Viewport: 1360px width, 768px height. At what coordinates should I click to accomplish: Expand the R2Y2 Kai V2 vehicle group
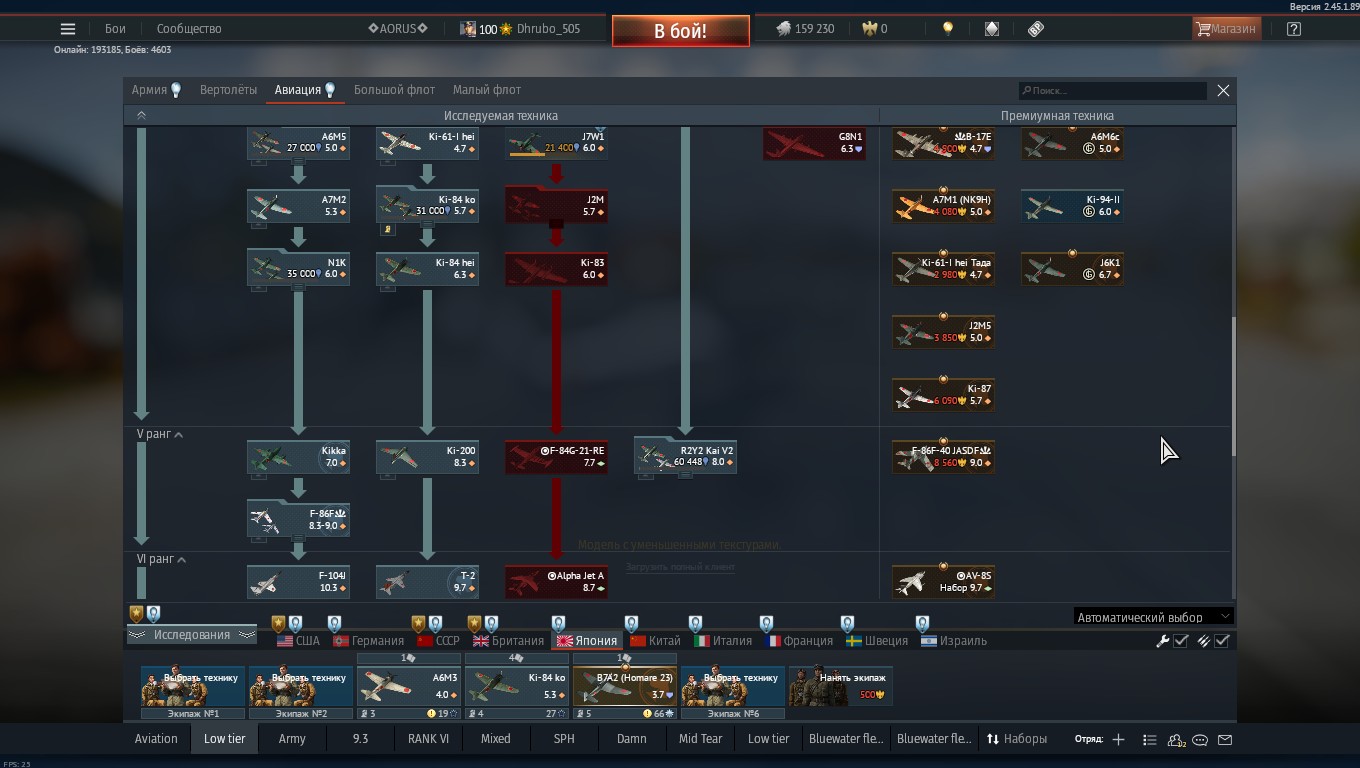click(686, 476)
